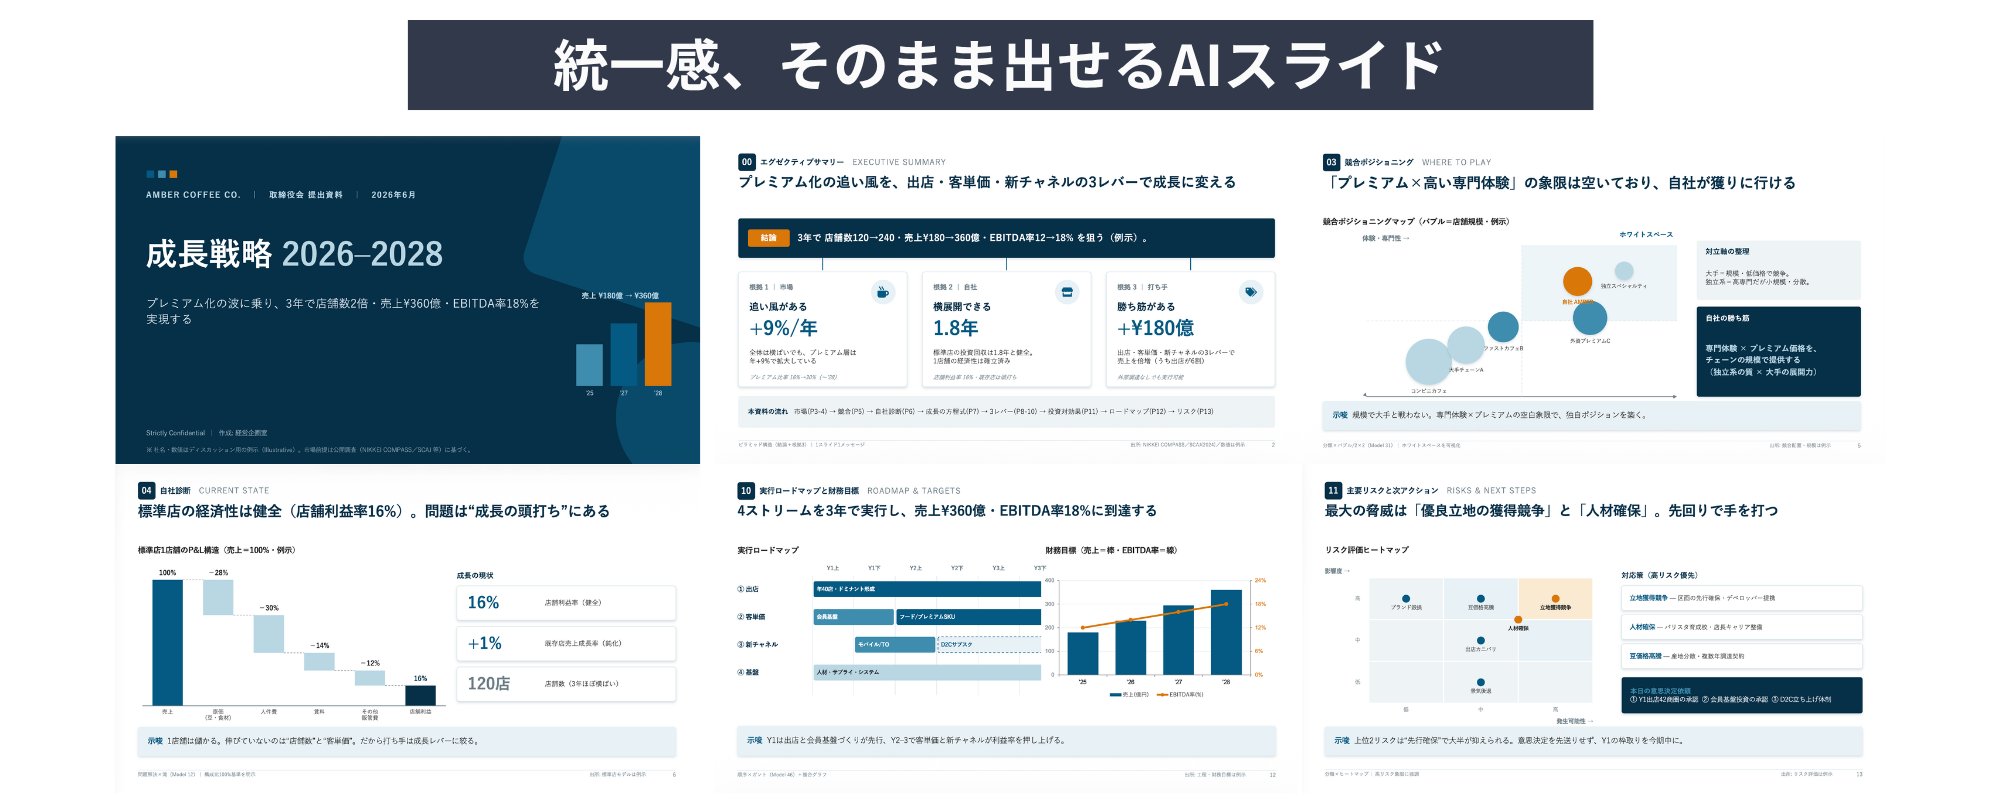The image size is (2000, 800).
Task: Click the 人材確保 orange dot in the heatmap
Action: coord(1518,620)
